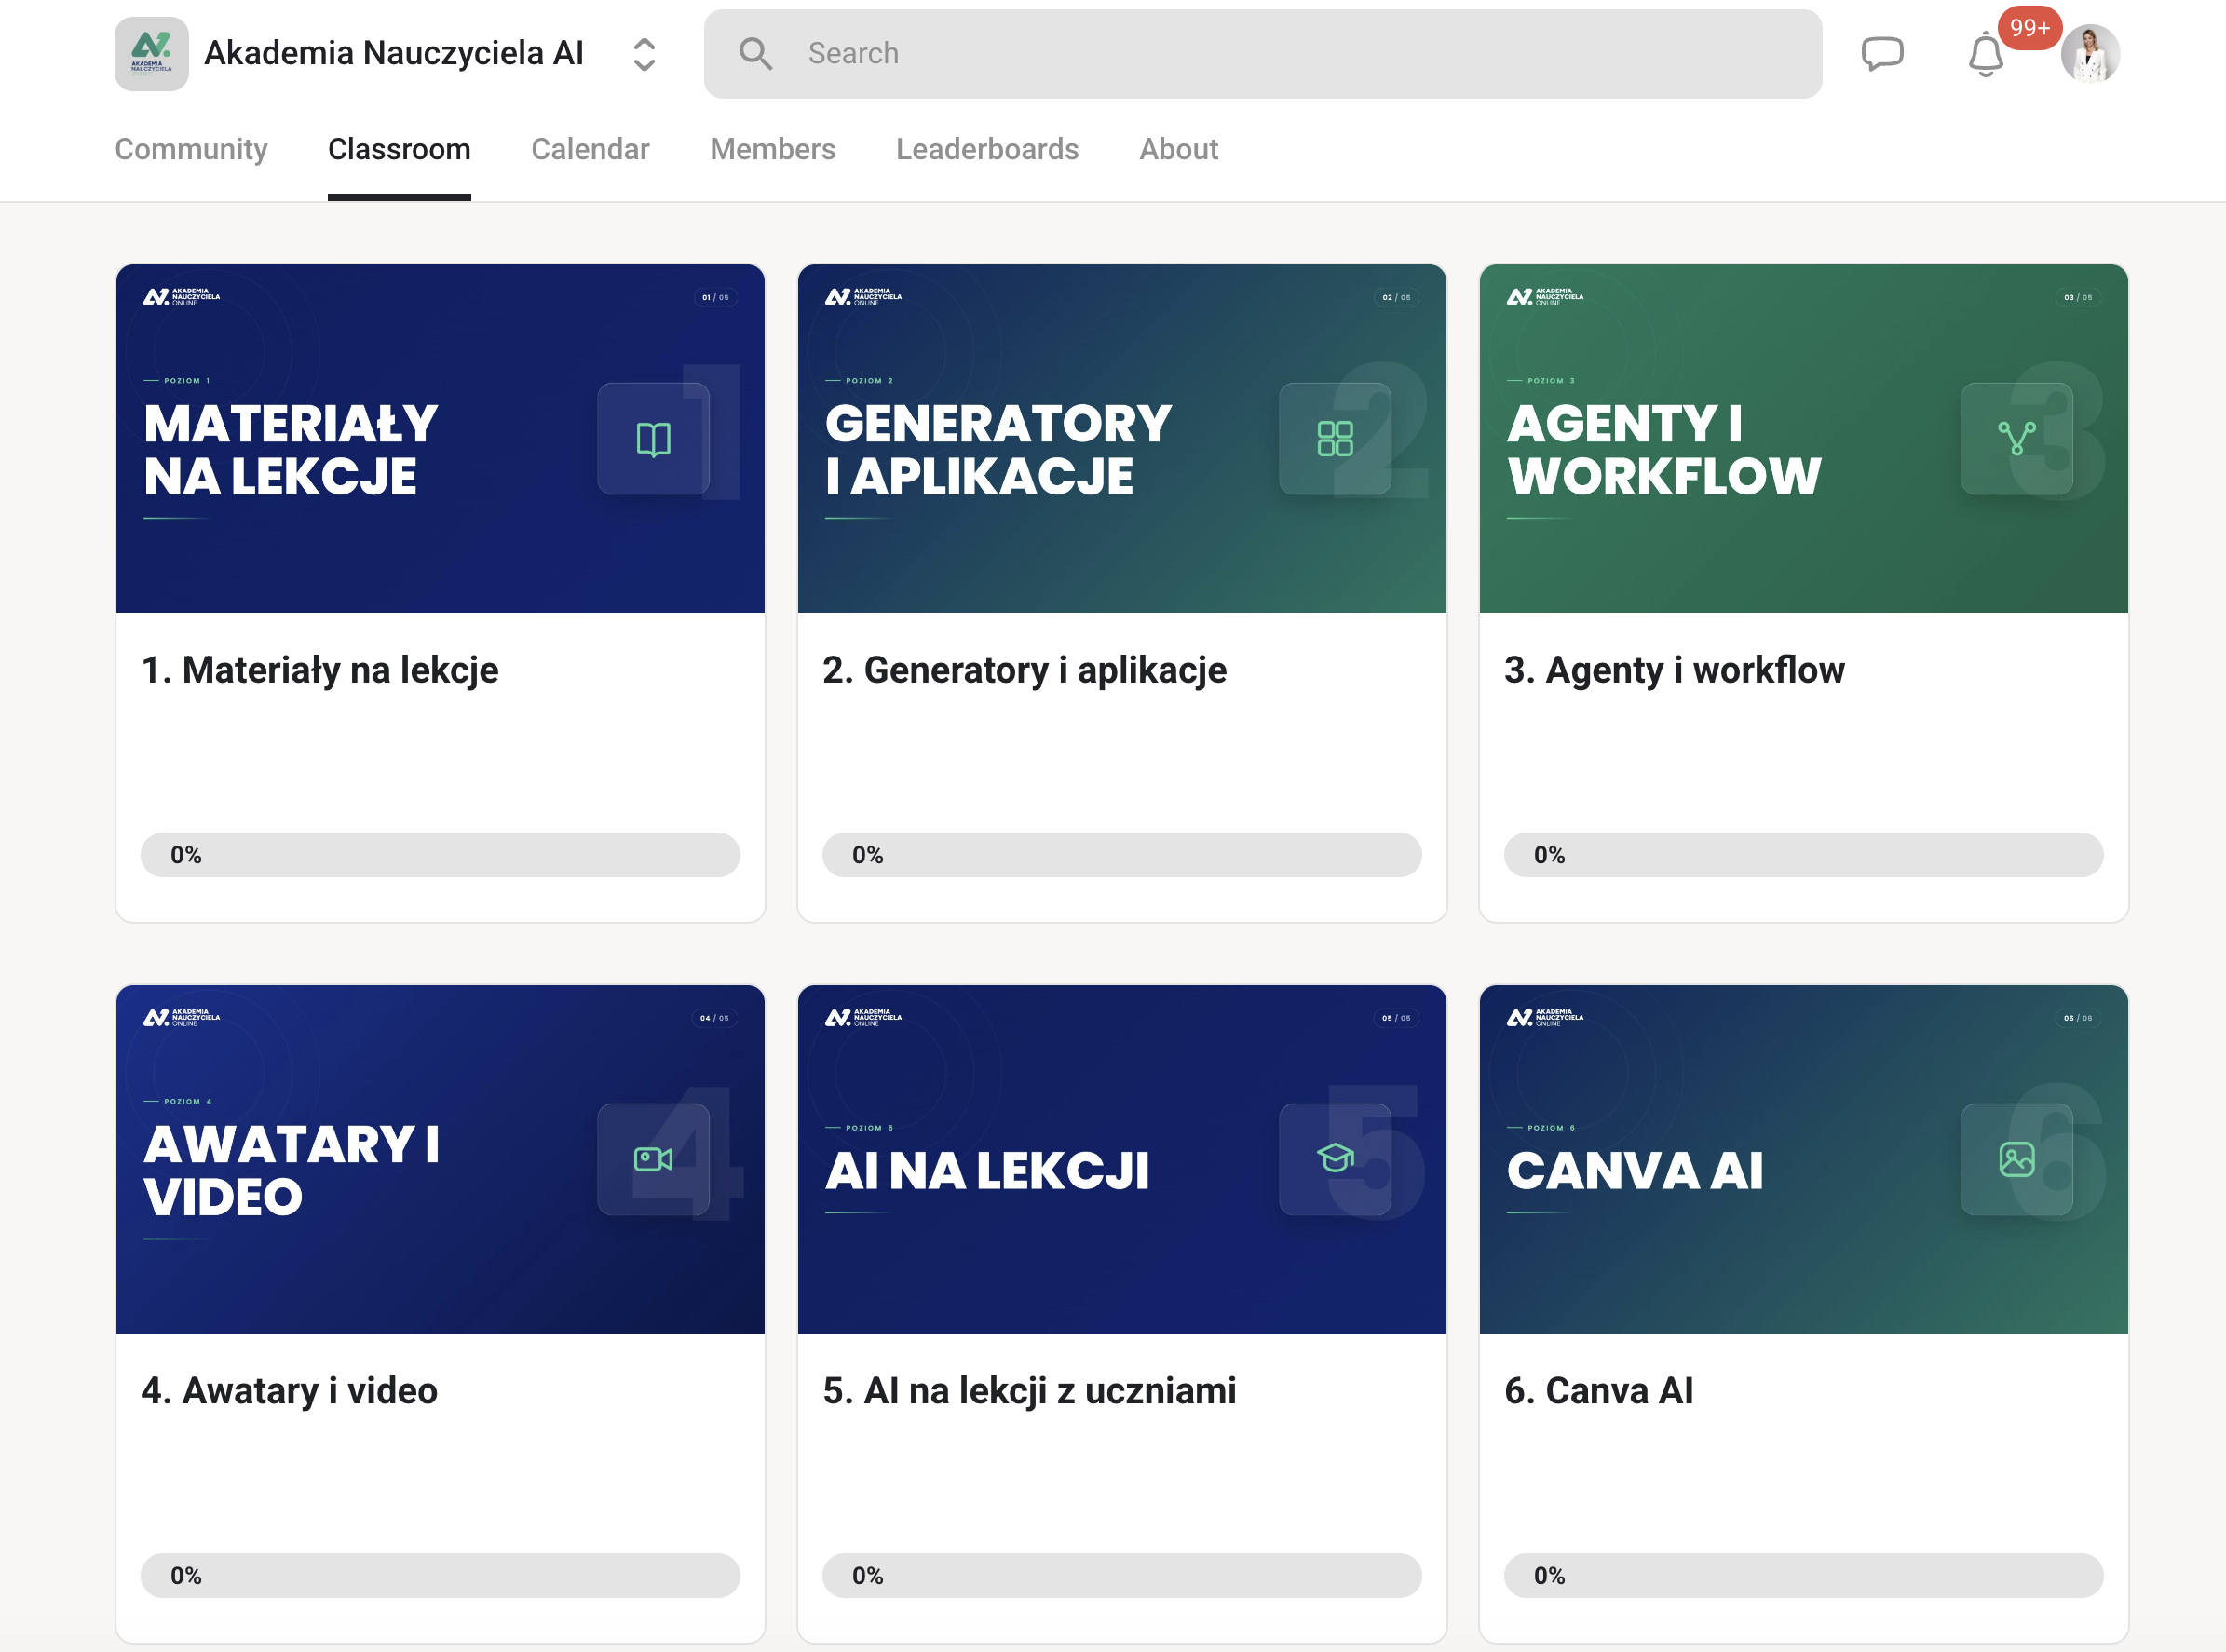Click the 03/05 badge on Agenty cover

2078,297
